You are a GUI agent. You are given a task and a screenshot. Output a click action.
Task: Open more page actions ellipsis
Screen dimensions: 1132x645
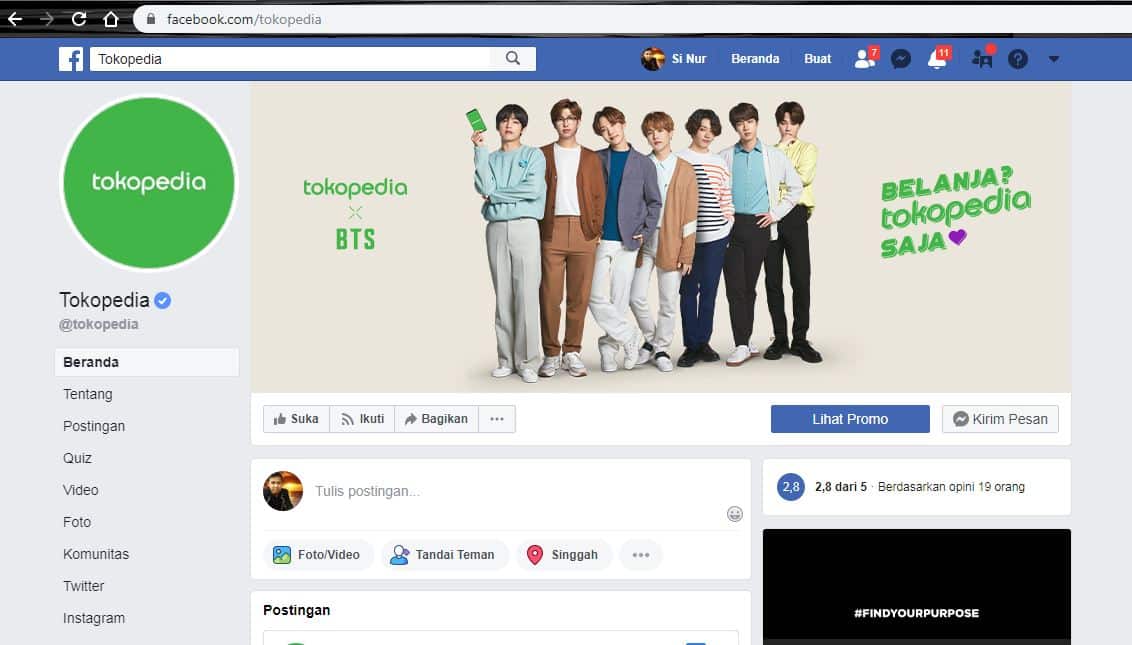click(x=497, y=419)
